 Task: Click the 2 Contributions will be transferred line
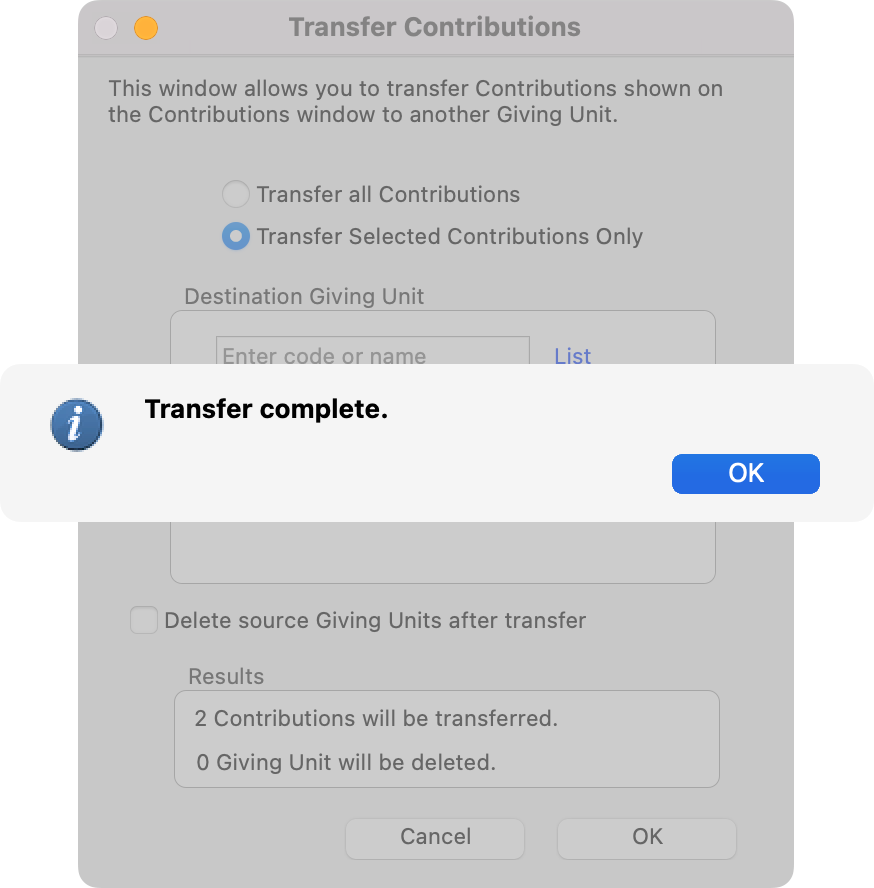tap(376, 718)
